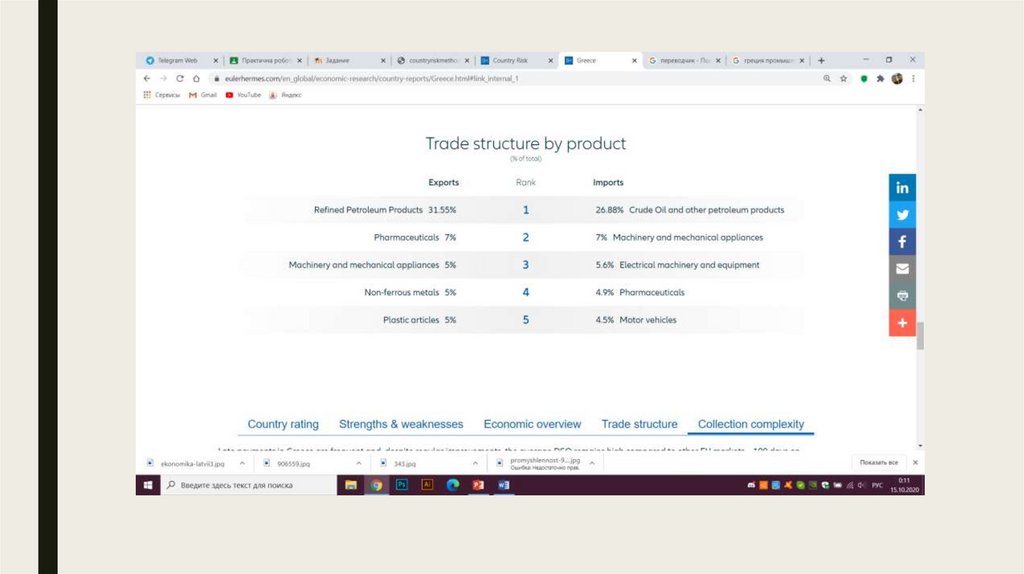
Task: Click Motor vehicles import entry
Action: tap(635, 320)
